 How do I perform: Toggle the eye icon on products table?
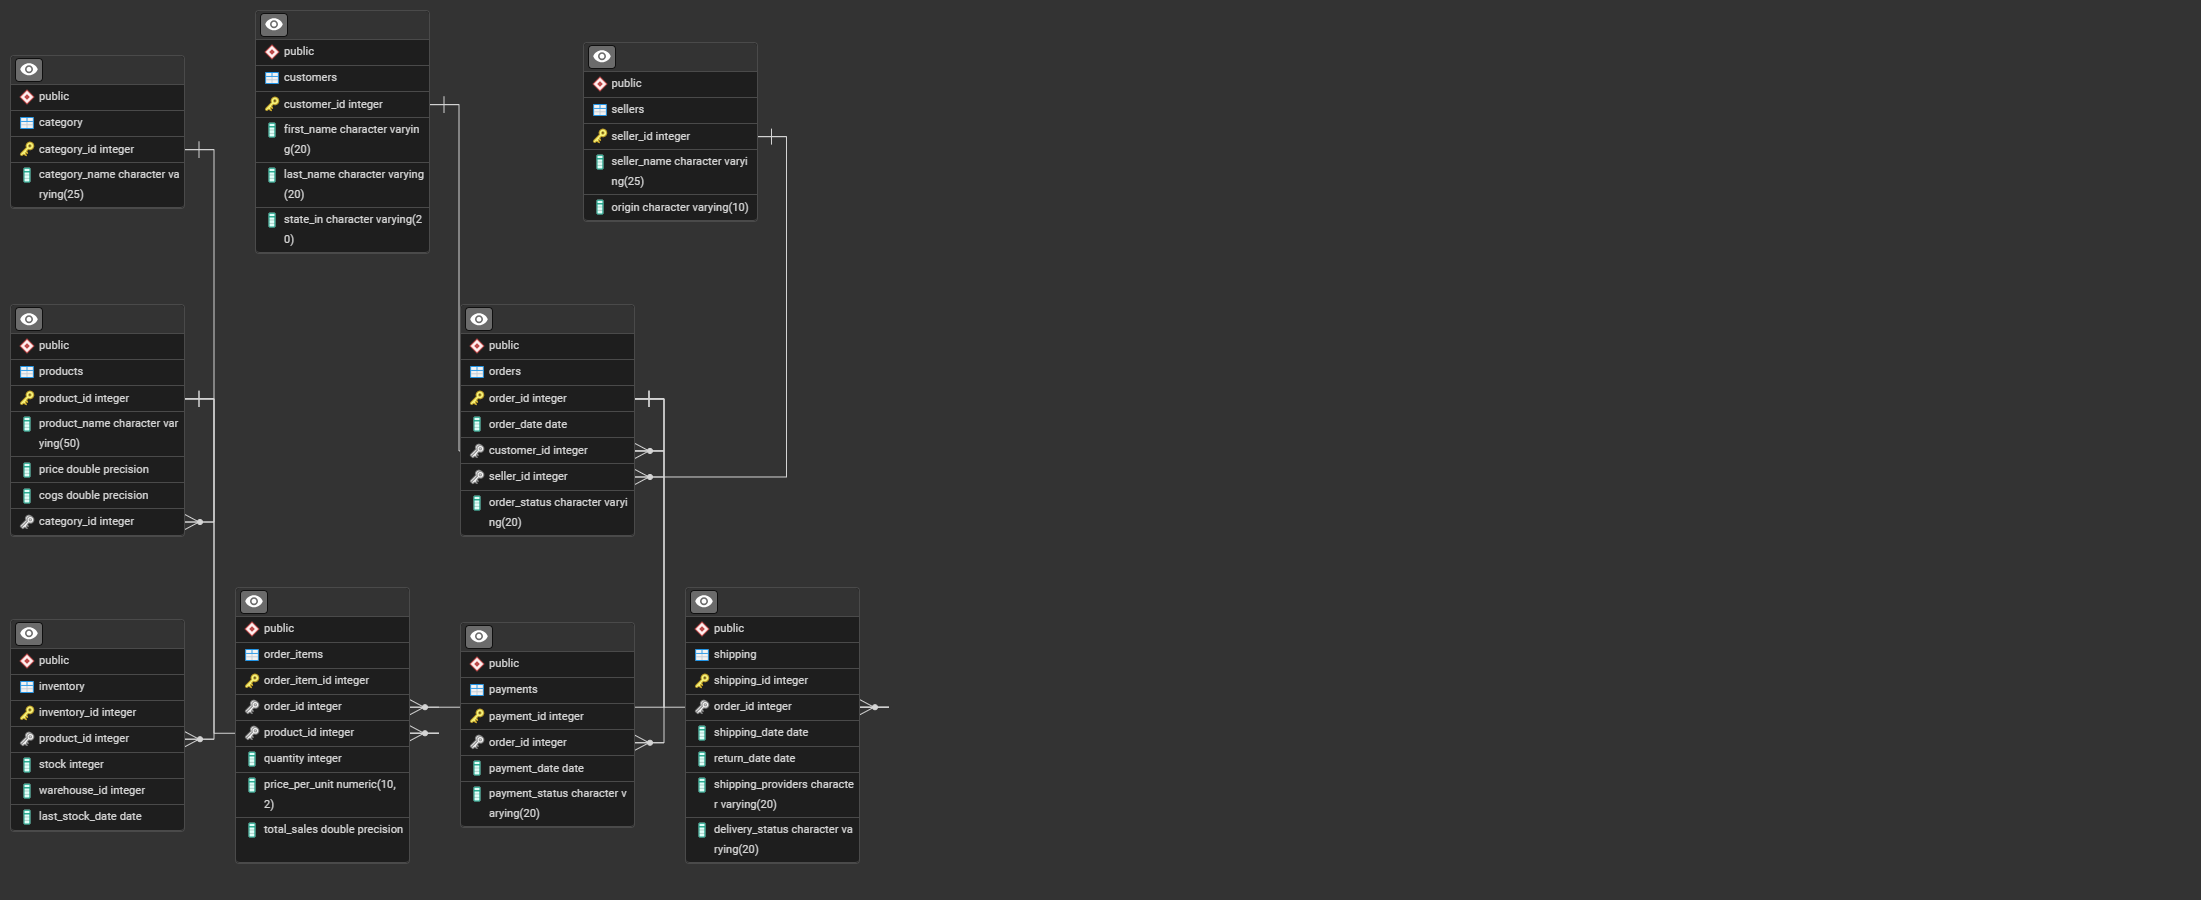coord(28,319)
